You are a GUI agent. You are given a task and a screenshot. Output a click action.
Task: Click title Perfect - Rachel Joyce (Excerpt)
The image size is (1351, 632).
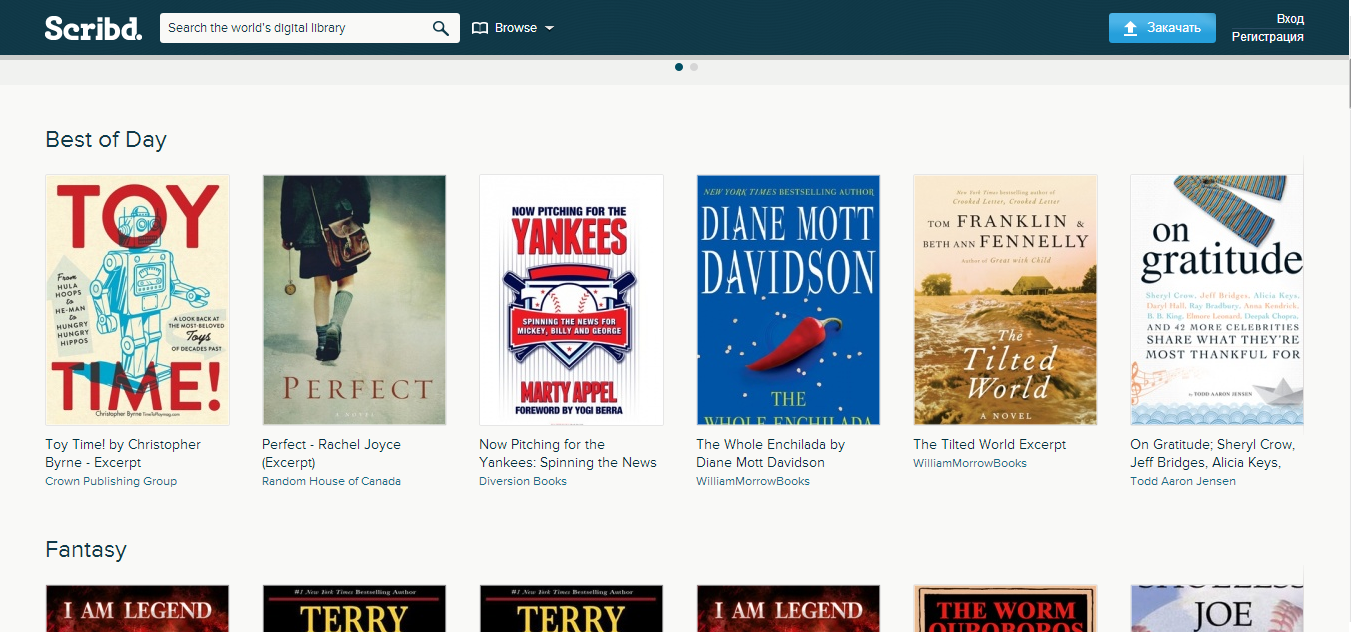331,453
